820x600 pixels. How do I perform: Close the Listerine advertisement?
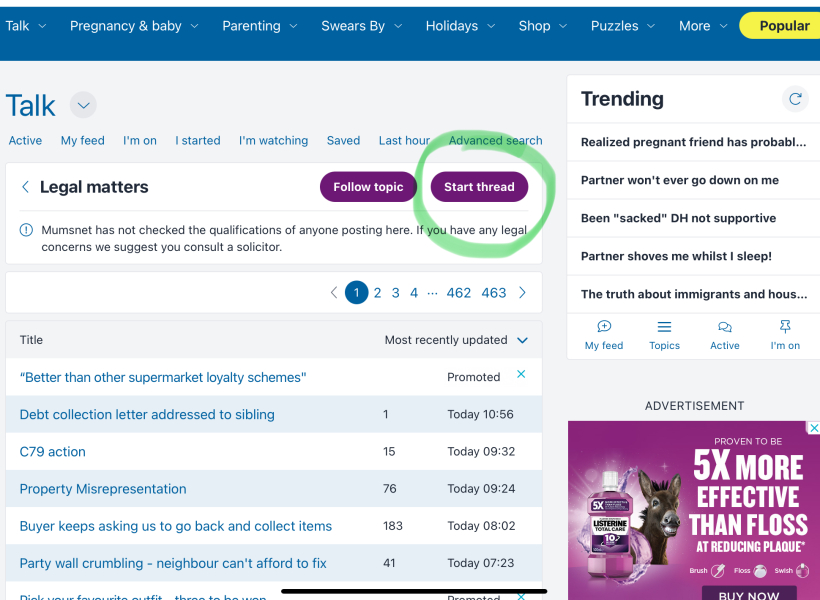(813, 428)
